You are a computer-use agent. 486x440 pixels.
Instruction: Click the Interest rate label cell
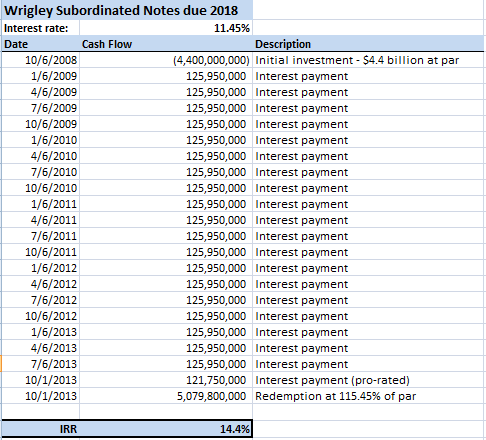click(41, 28)
